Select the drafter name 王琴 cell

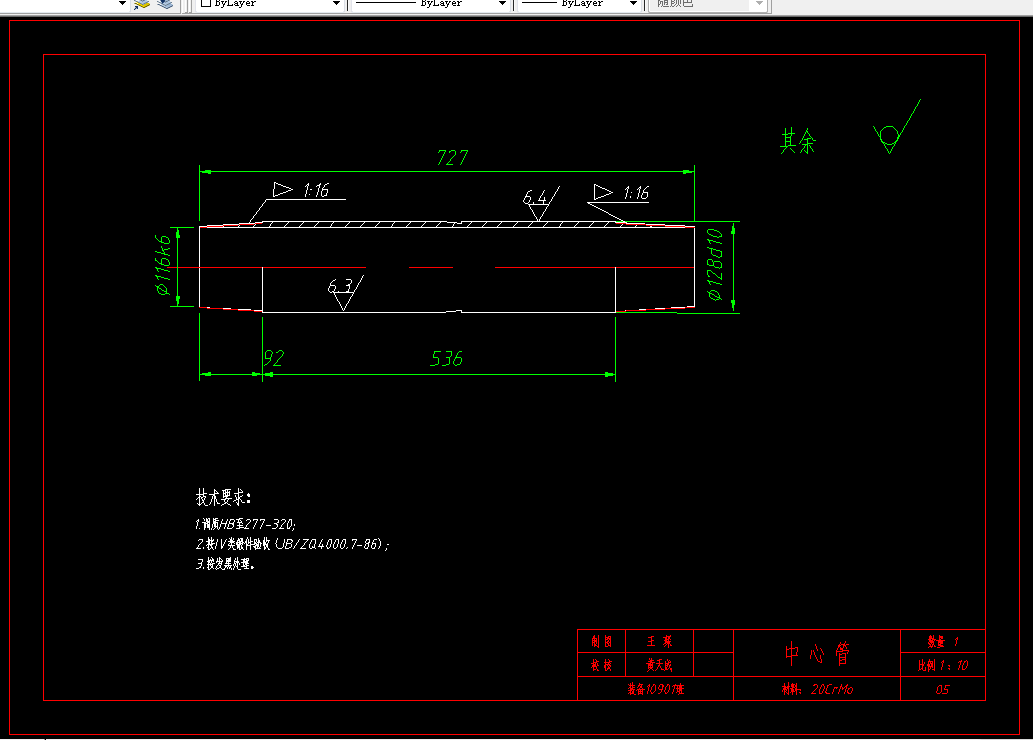659,641
